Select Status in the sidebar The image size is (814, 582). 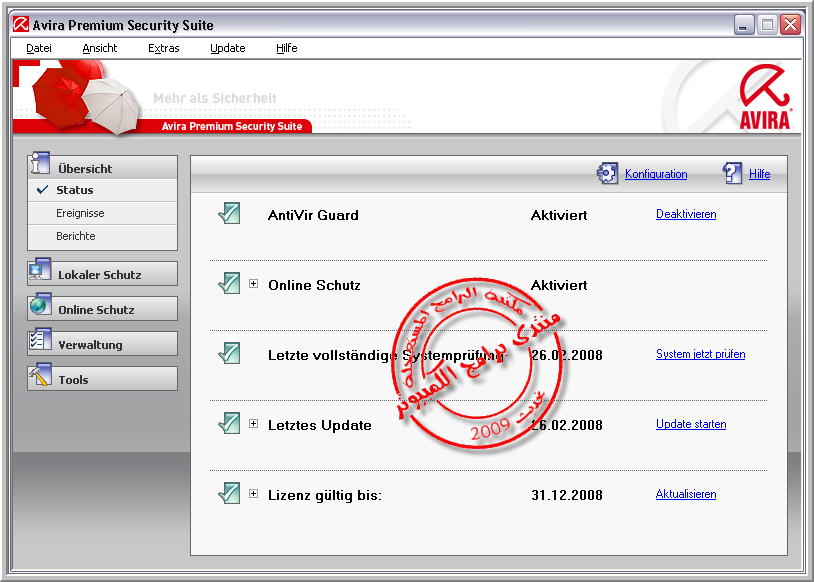[x=102, y=190]
